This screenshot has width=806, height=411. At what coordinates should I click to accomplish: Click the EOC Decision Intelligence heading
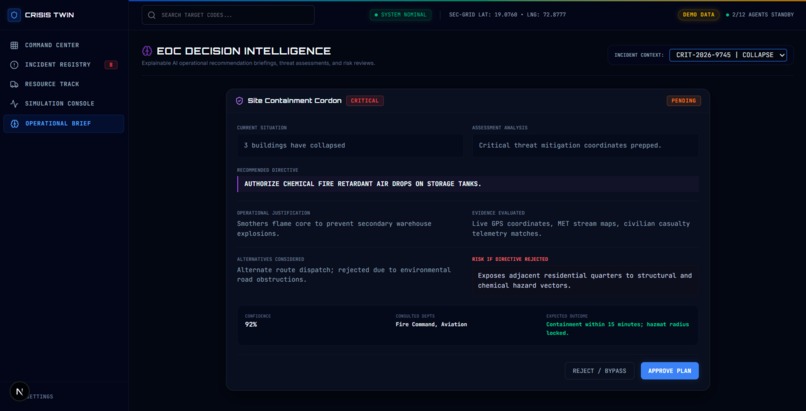244,51
